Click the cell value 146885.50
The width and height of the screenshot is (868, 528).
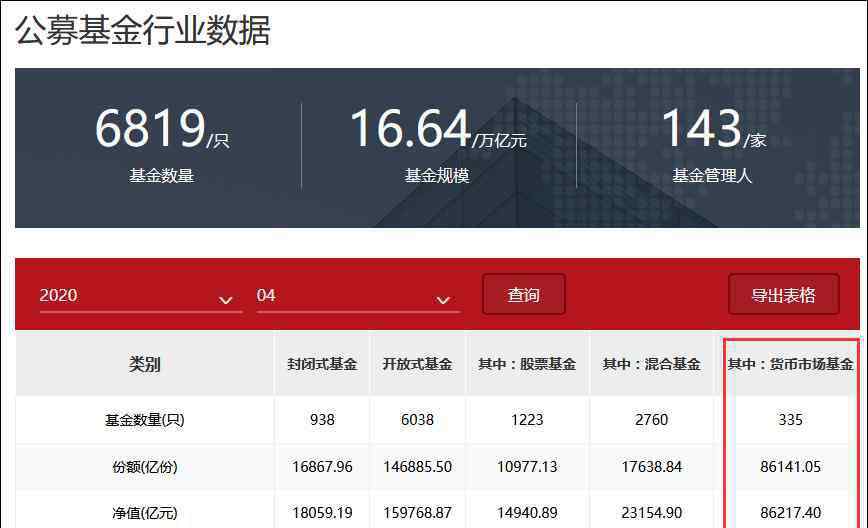click(x=417, y=467)
